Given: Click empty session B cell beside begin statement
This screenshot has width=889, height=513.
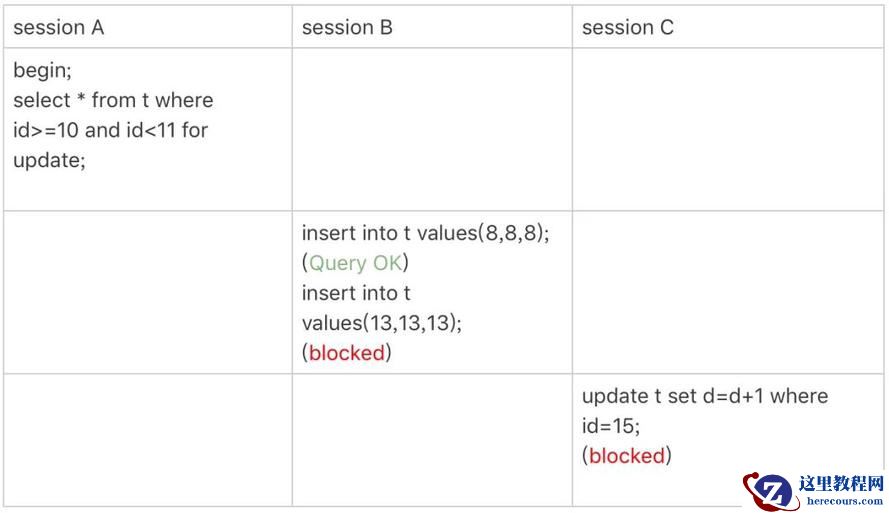Looking at the screenshot, I should point(432,128).
